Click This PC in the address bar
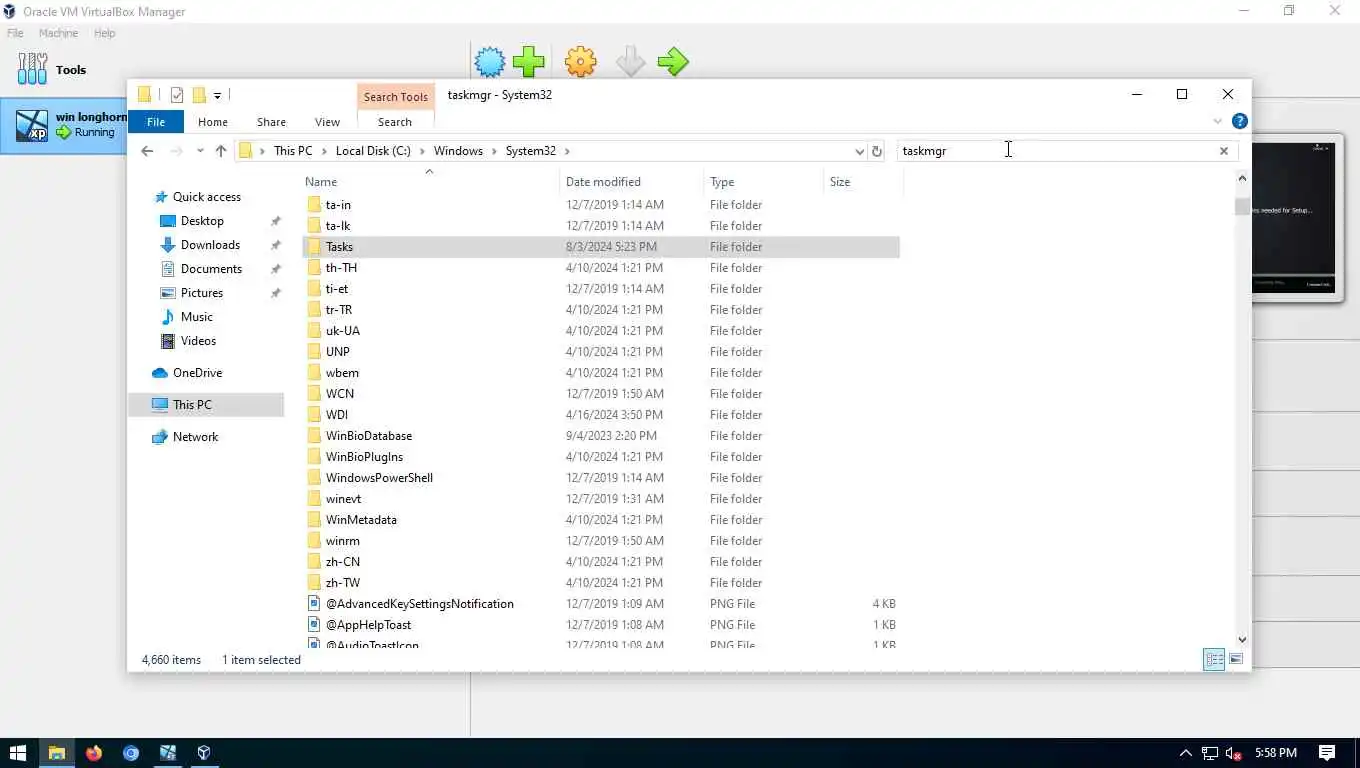The image size is (1360, 768). pos(293,151)
